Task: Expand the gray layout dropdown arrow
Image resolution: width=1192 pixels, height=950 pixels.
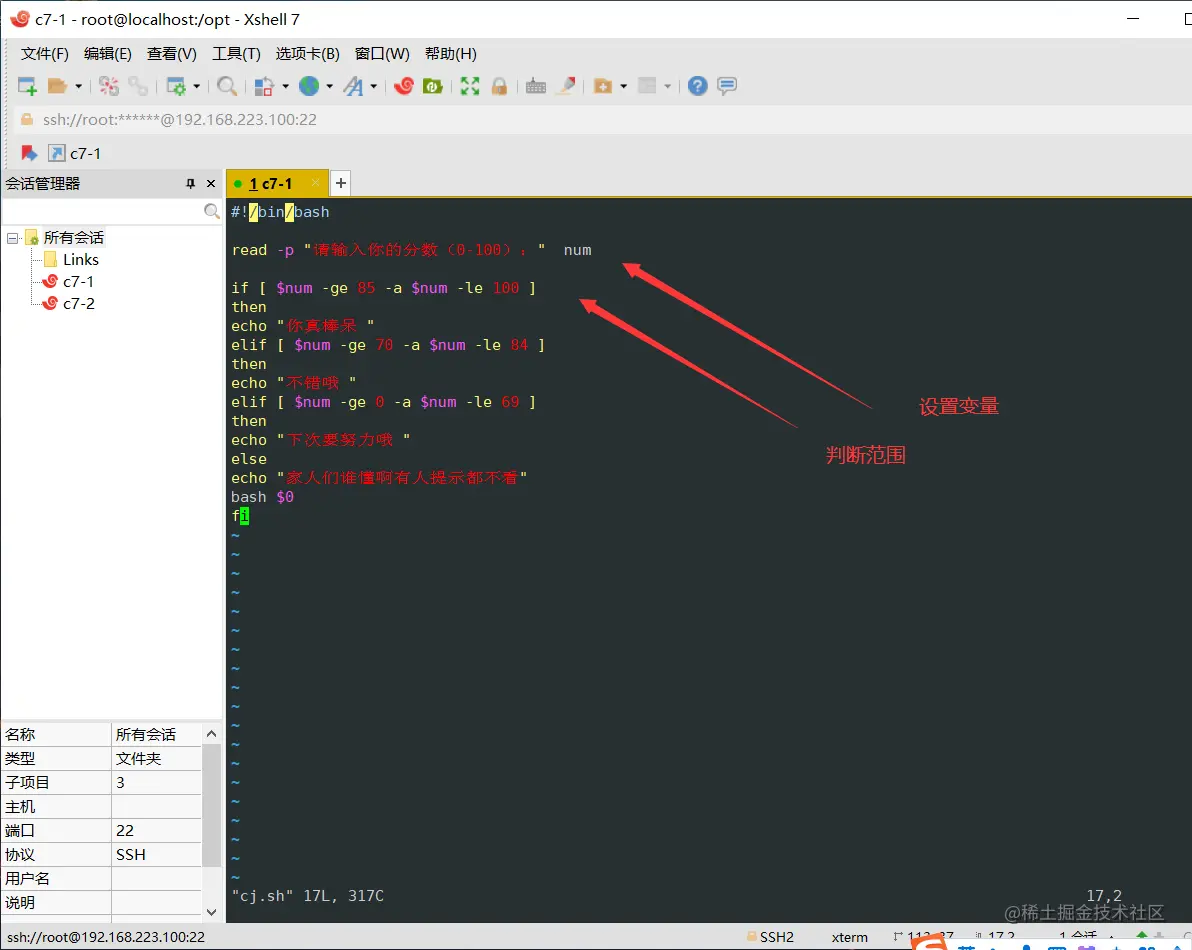Action: point(667,87)
